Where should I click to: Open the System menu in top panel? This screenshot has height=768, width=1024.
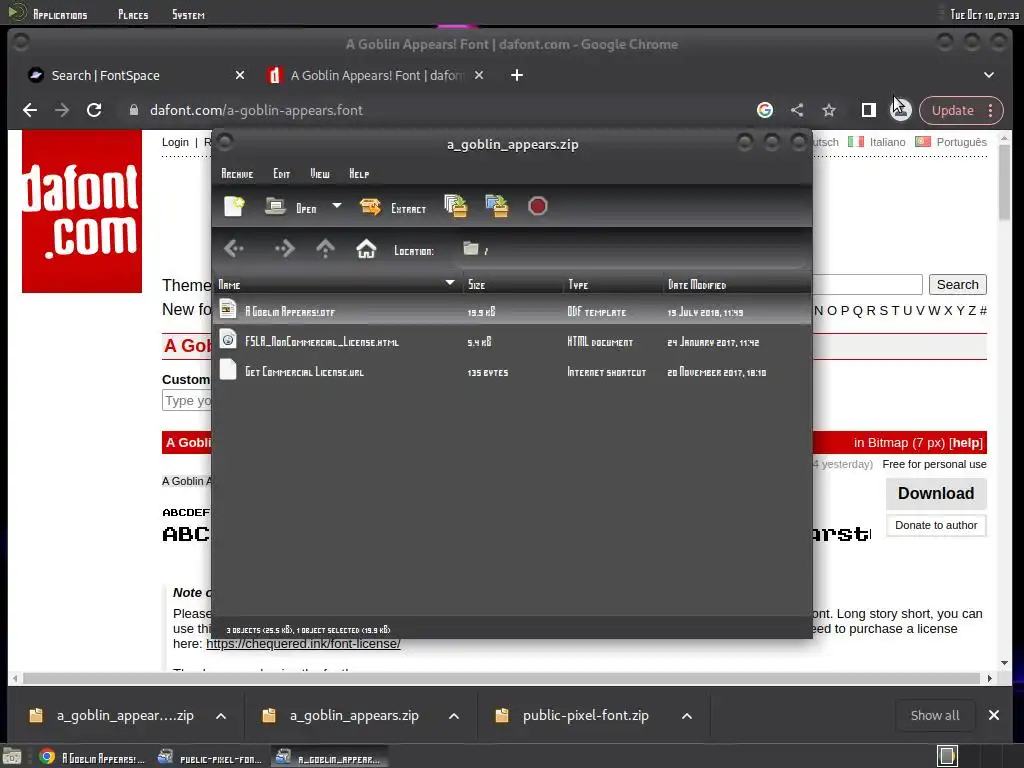tap(188, 14)
